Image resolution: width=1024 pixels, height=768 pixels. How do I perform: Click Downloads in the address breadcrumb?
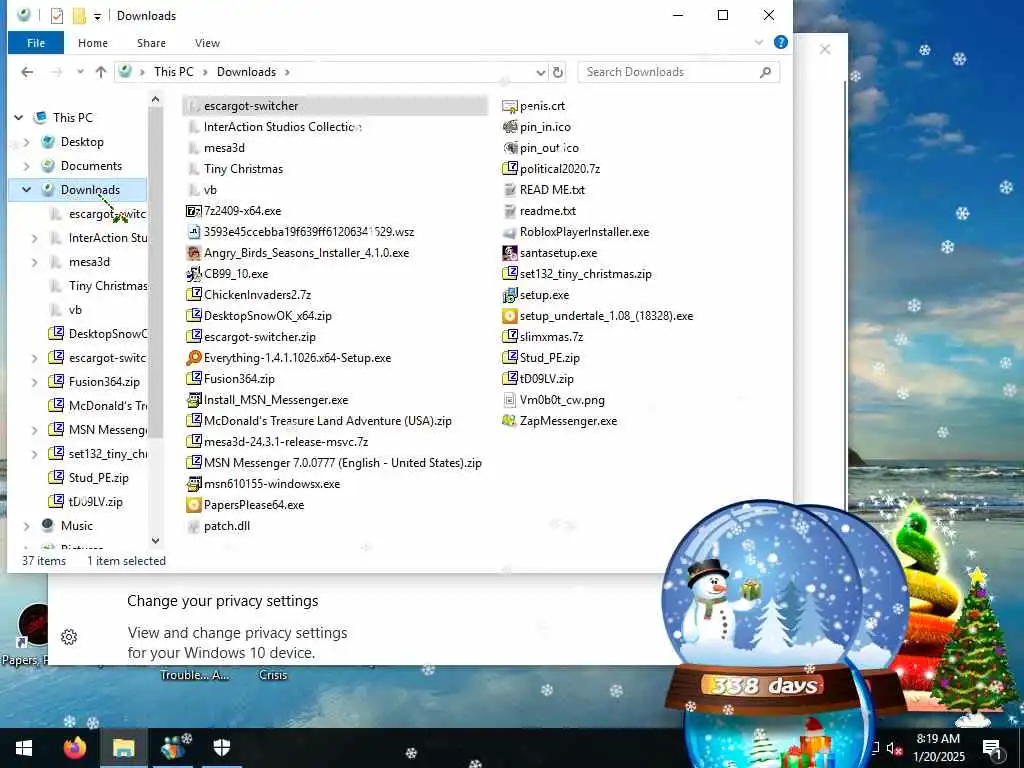click(x=246, y=72)
